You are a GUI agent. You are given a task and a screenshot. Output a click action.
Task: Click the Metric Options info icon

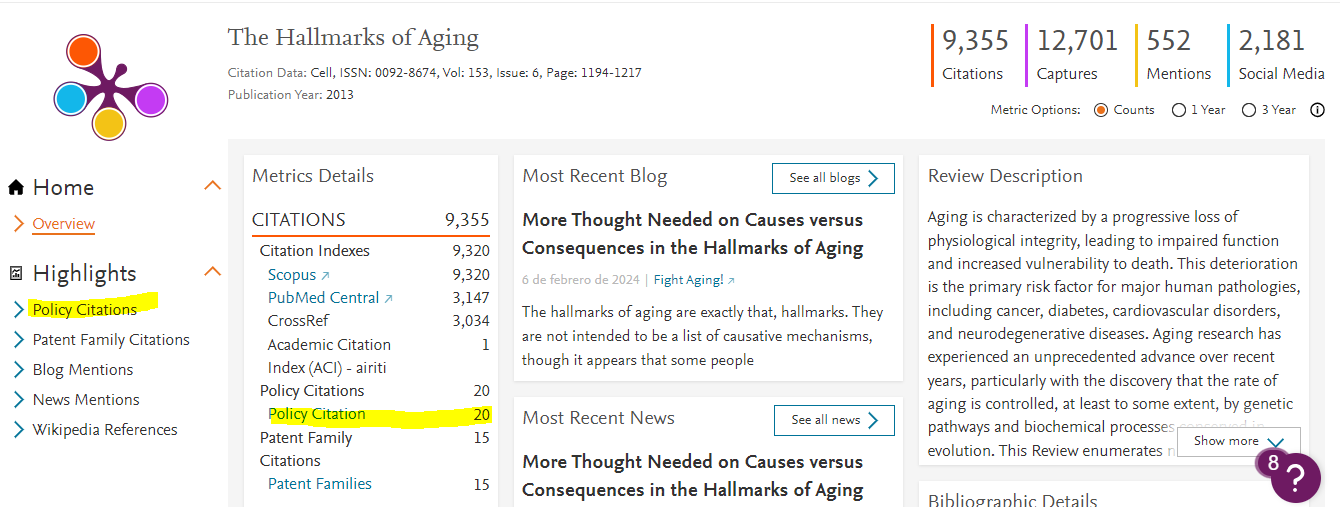click(x=1317, y=110)
